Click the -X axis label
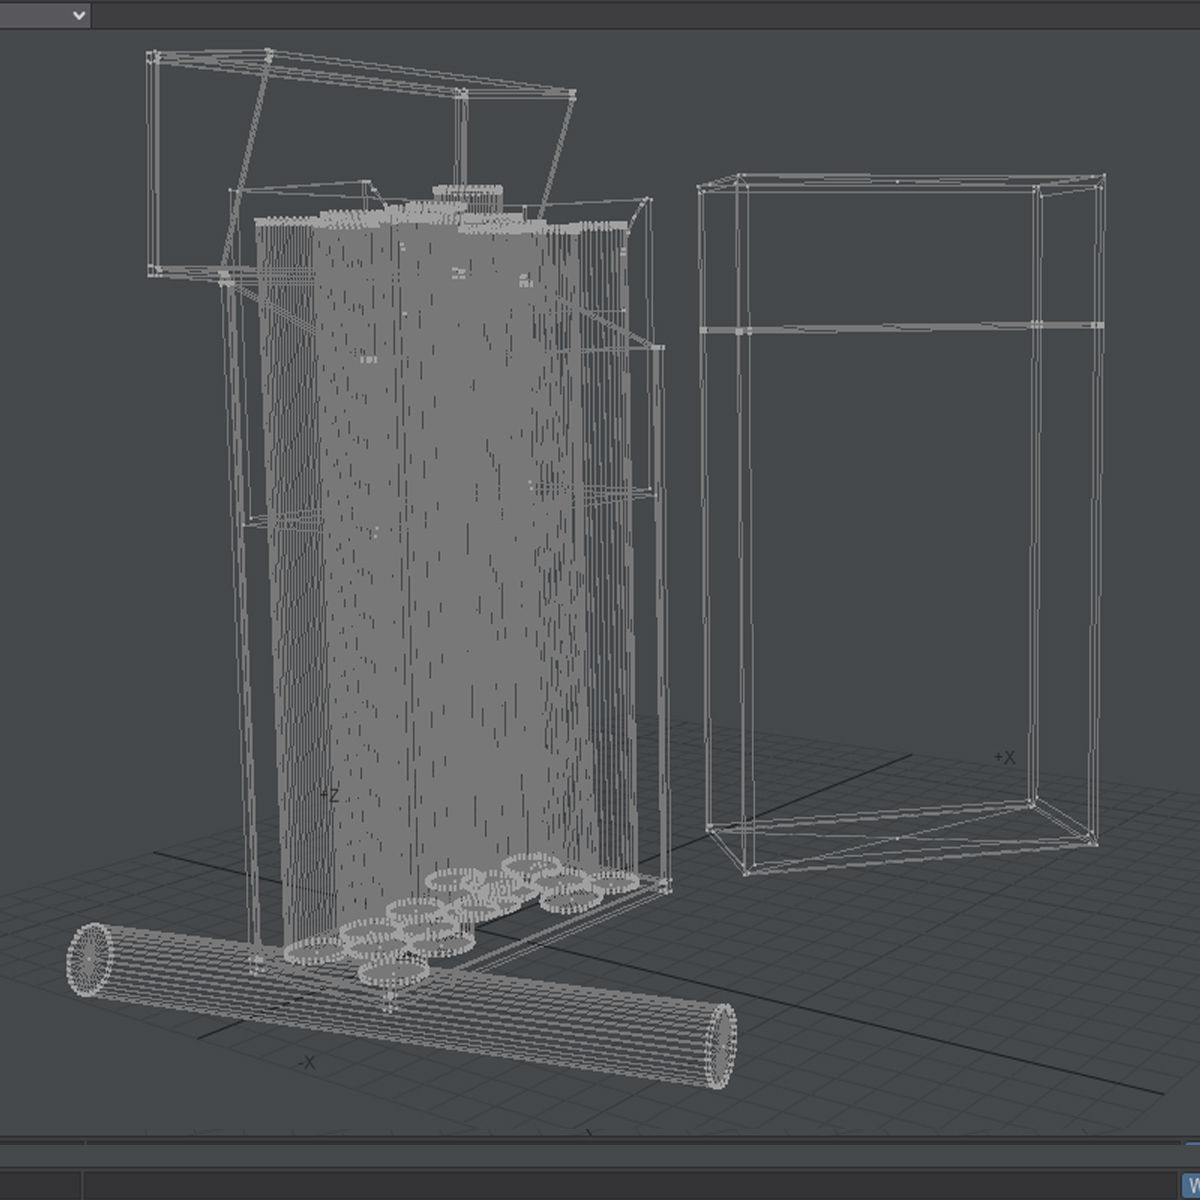This screenshot has width=1200, height=1200. 306,1063
